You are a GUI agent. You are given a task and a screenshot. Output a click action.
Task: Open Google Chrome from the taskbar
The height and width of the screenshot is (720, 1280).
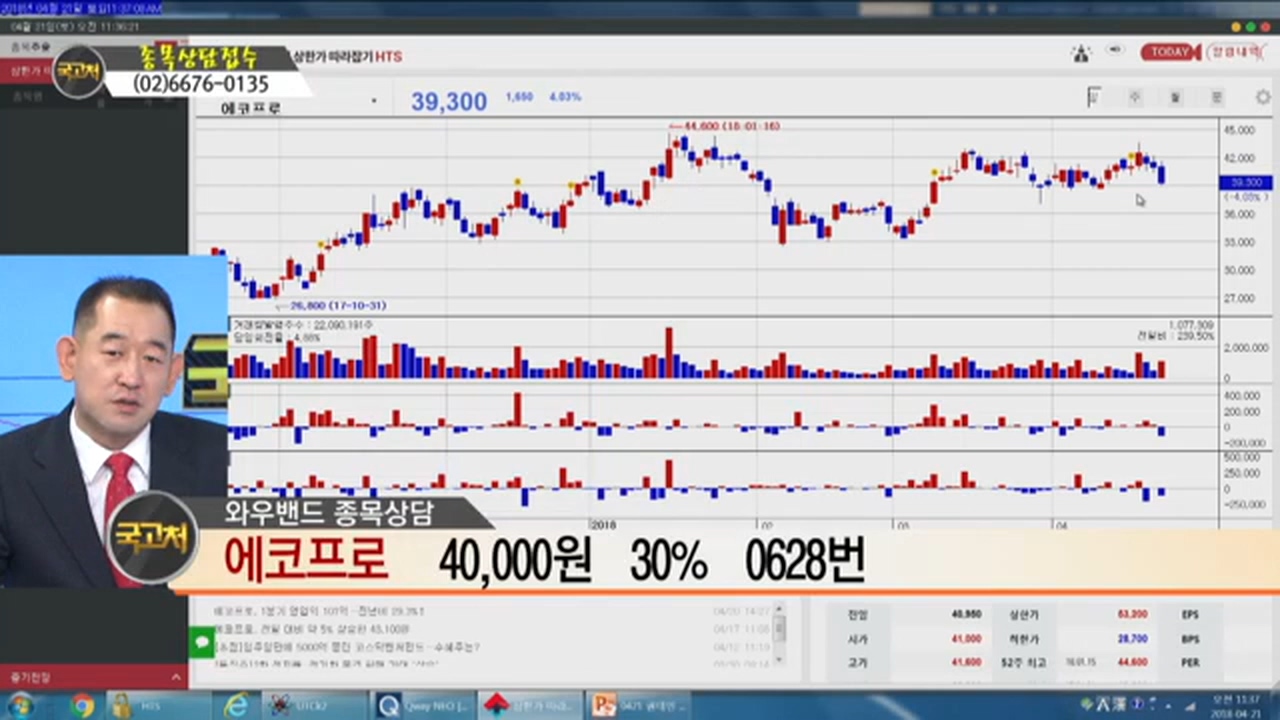point(82,705)
